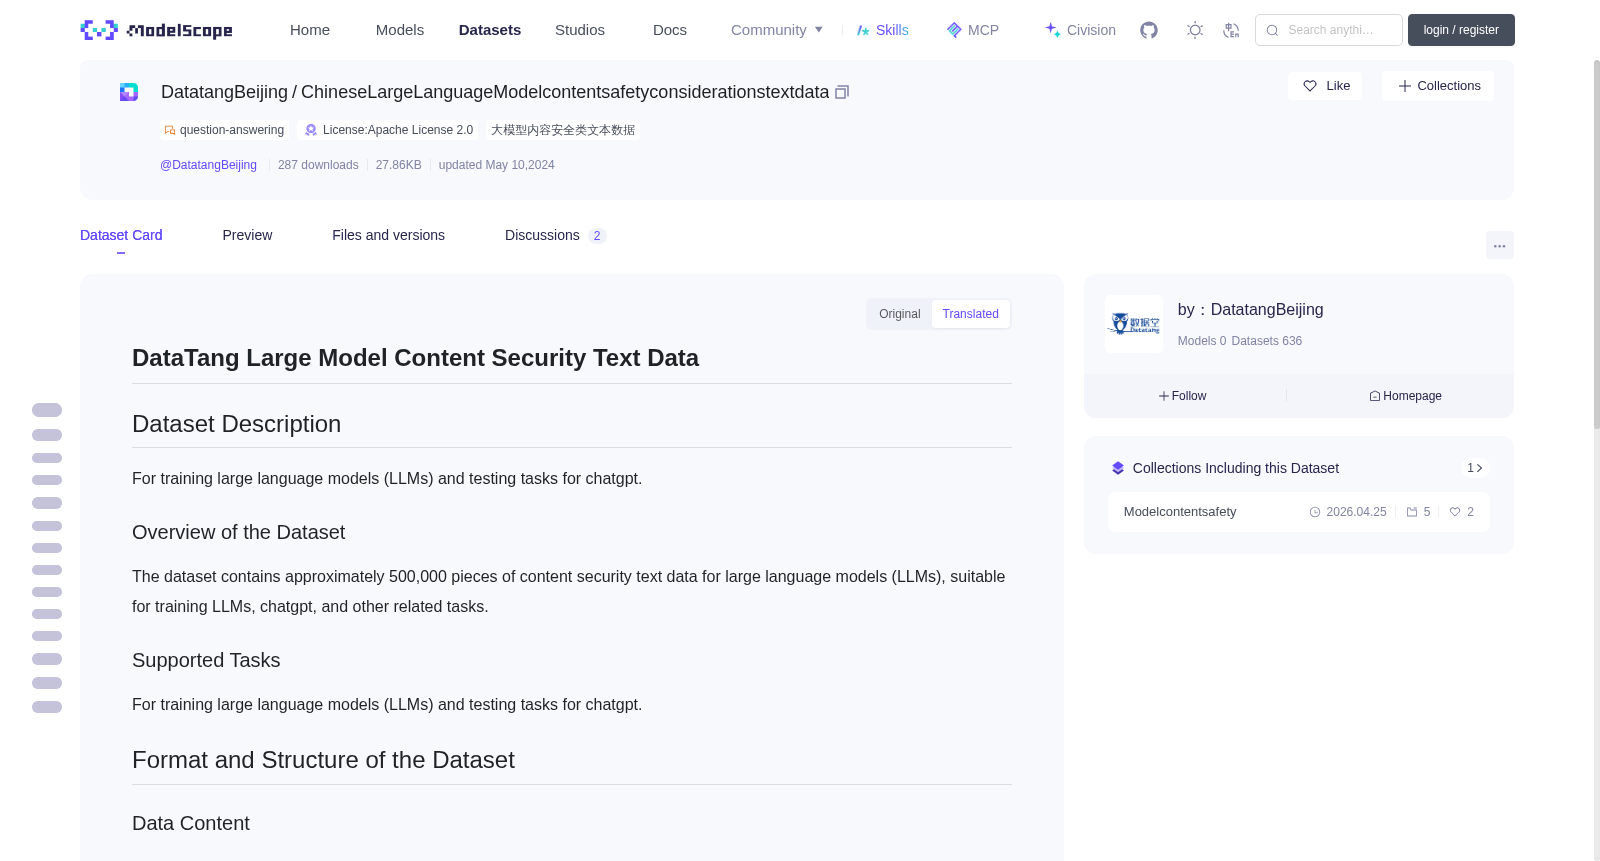
Task: Click the 'Format and Structure of the Dataset' heading
Action: pyautogui.click(x=323, y=760)
